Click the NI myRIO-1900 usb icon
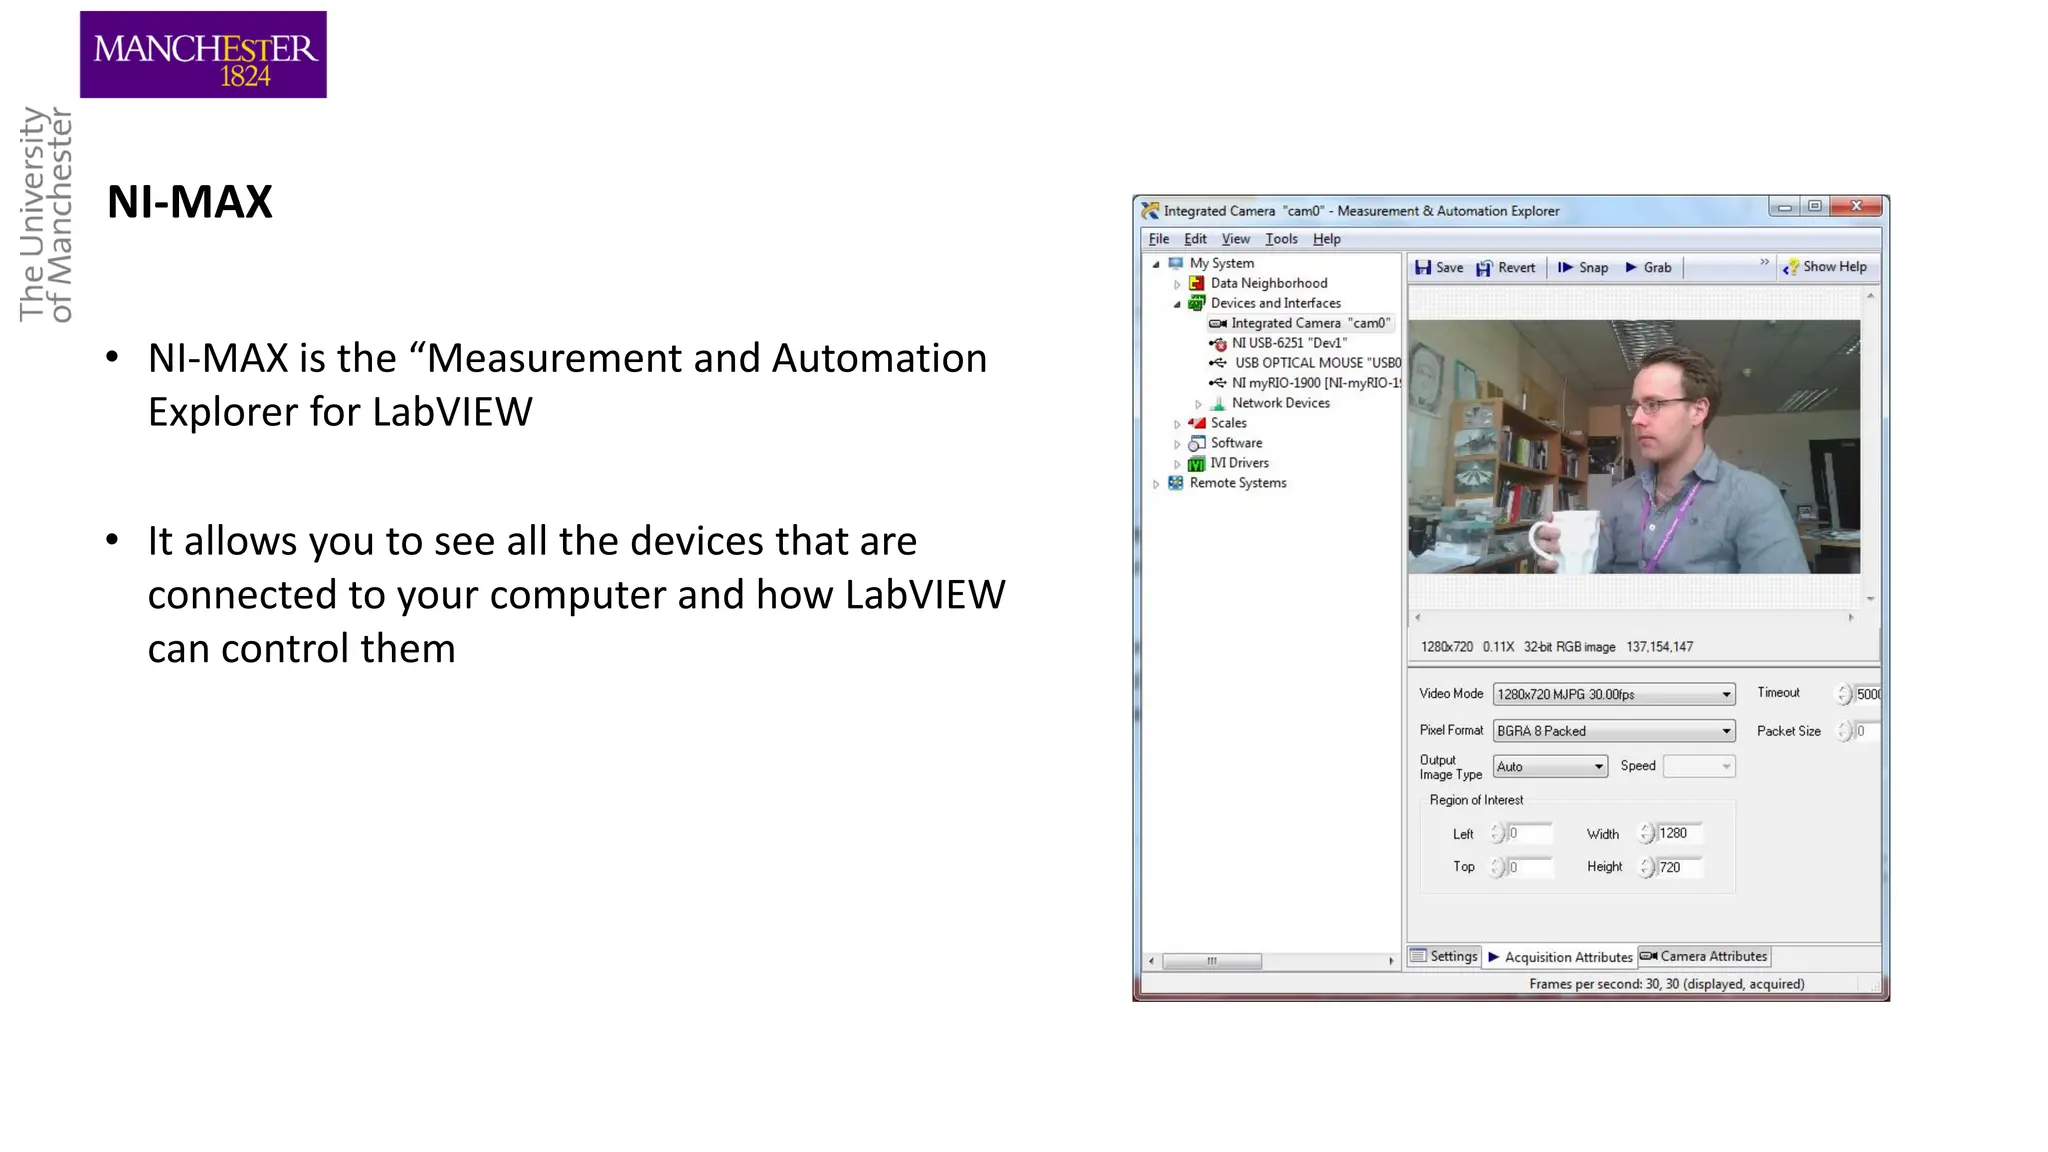This screenshot has height=1152, width=2048. (1217, 383)
